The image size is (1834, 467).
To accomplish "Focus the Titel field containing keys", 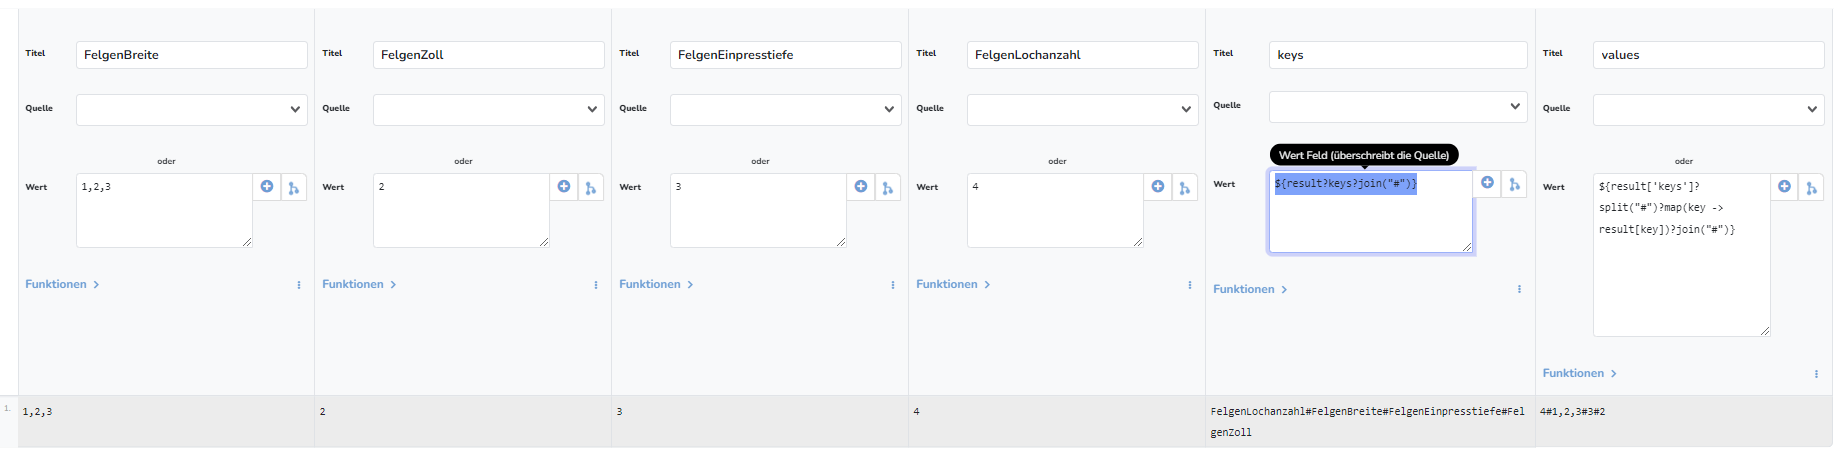I will 1398,55.
